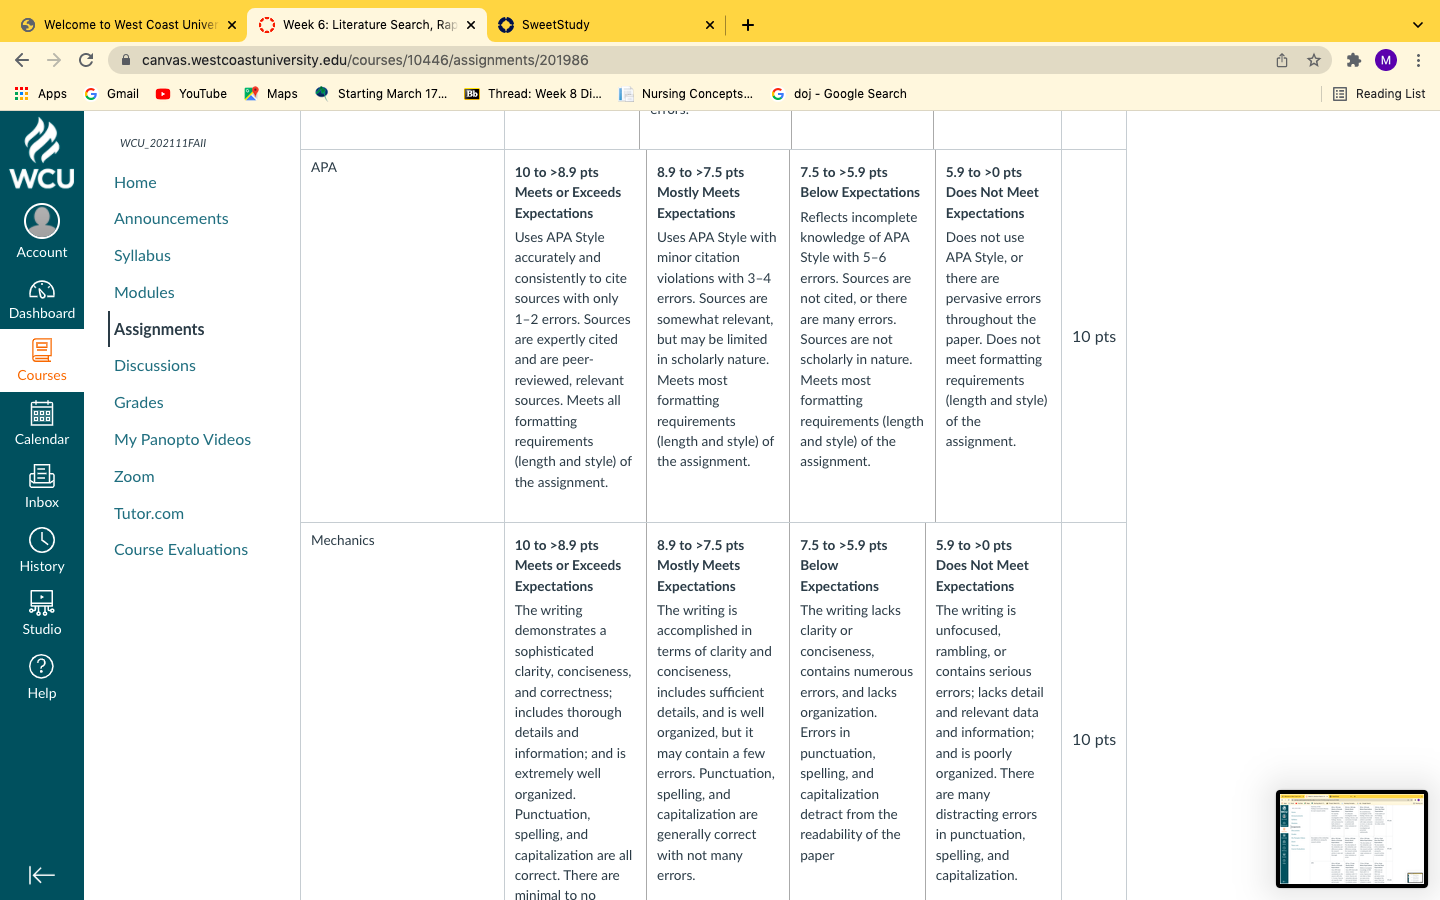Open the History clock icon

(x=42, y=540)
